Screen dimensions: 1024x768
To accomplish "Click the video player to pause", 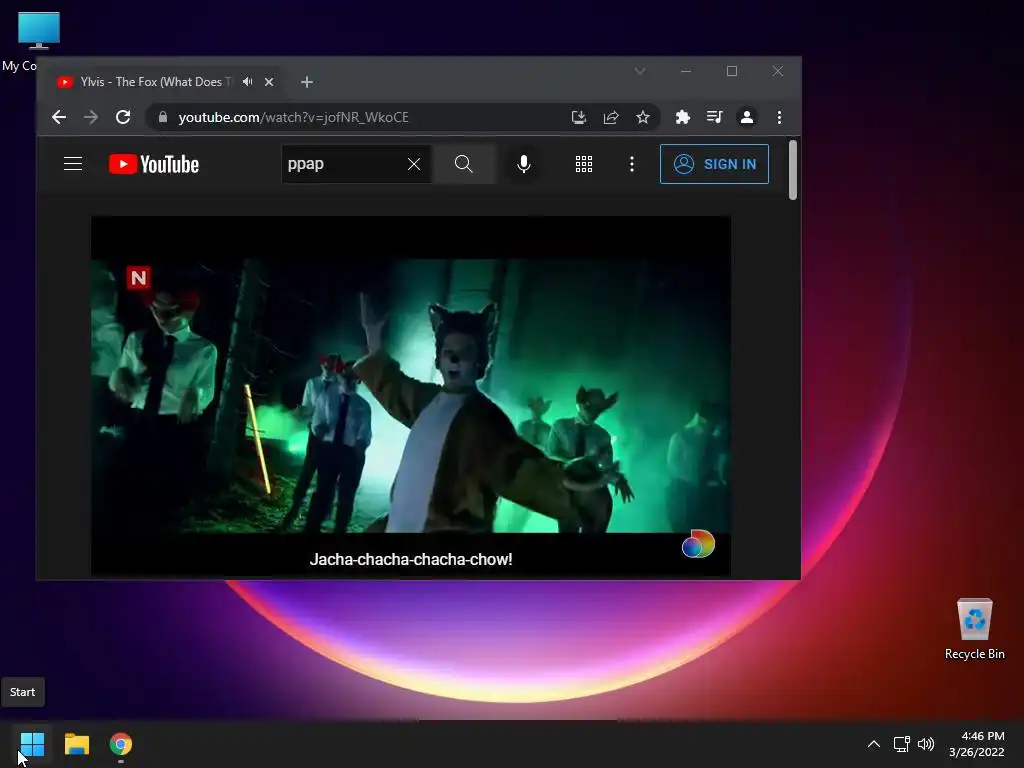I will point(411,396).
